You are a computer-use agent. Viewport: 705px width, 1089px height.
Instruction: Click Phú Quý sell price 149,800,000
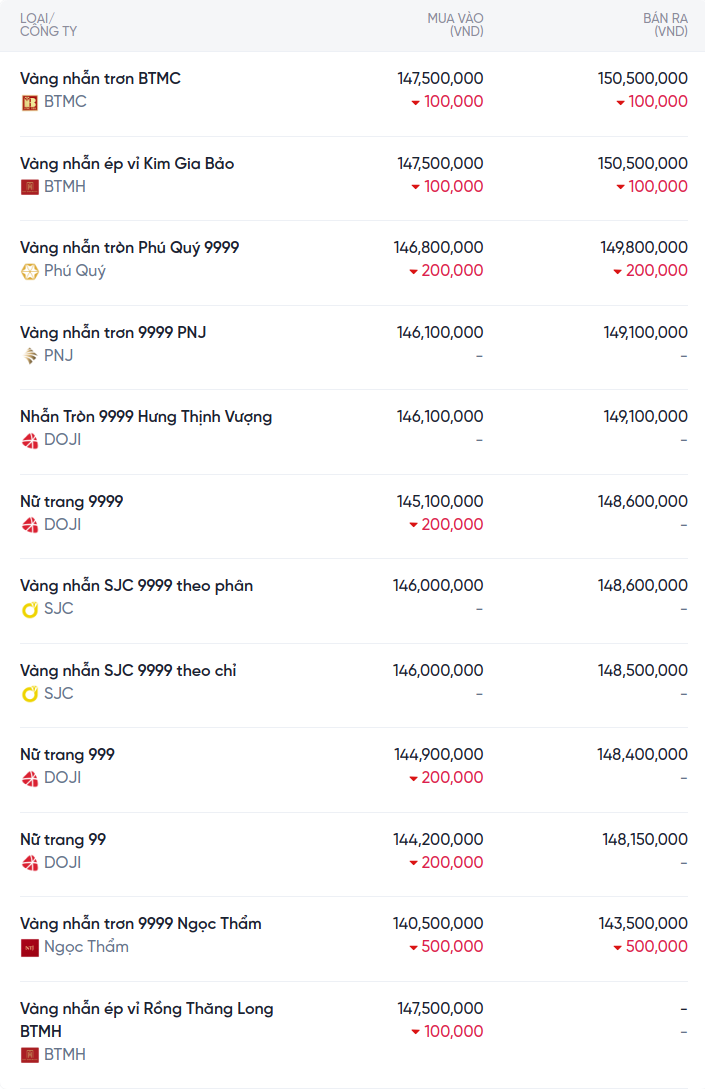(644, 247)
